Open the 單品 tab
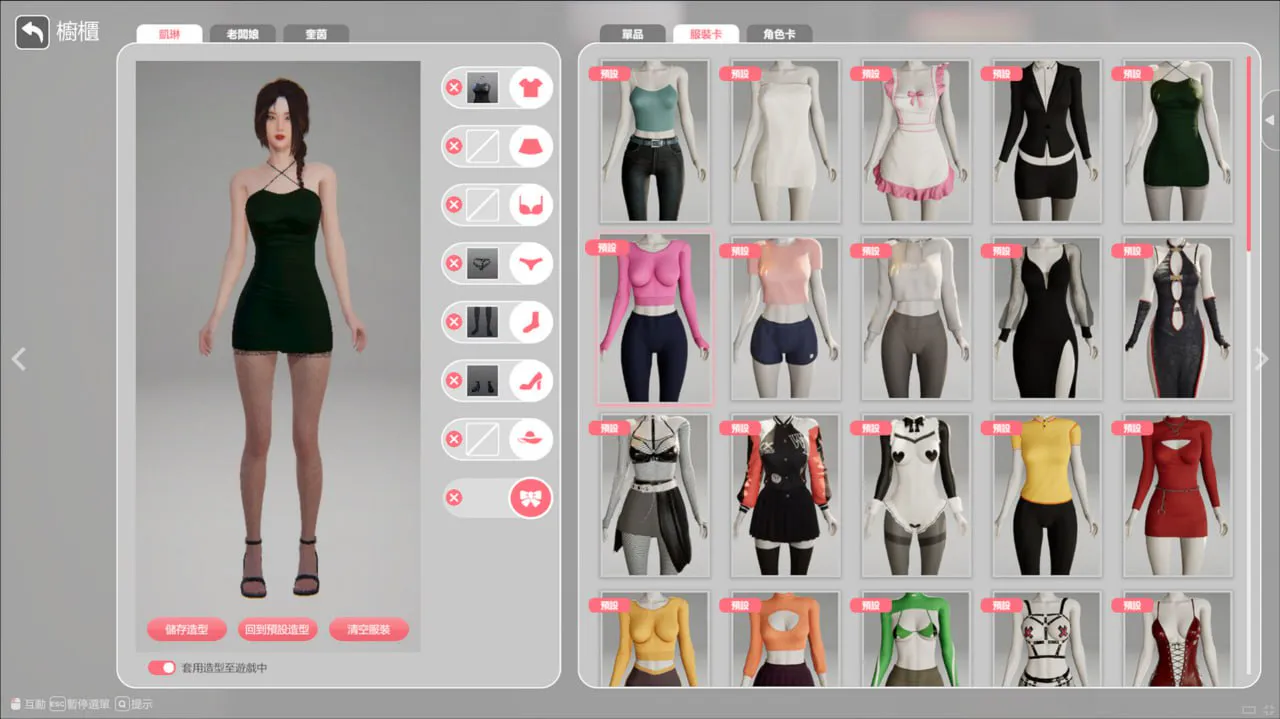Screen dimensions: 1280x719 [x=632, y=34]
